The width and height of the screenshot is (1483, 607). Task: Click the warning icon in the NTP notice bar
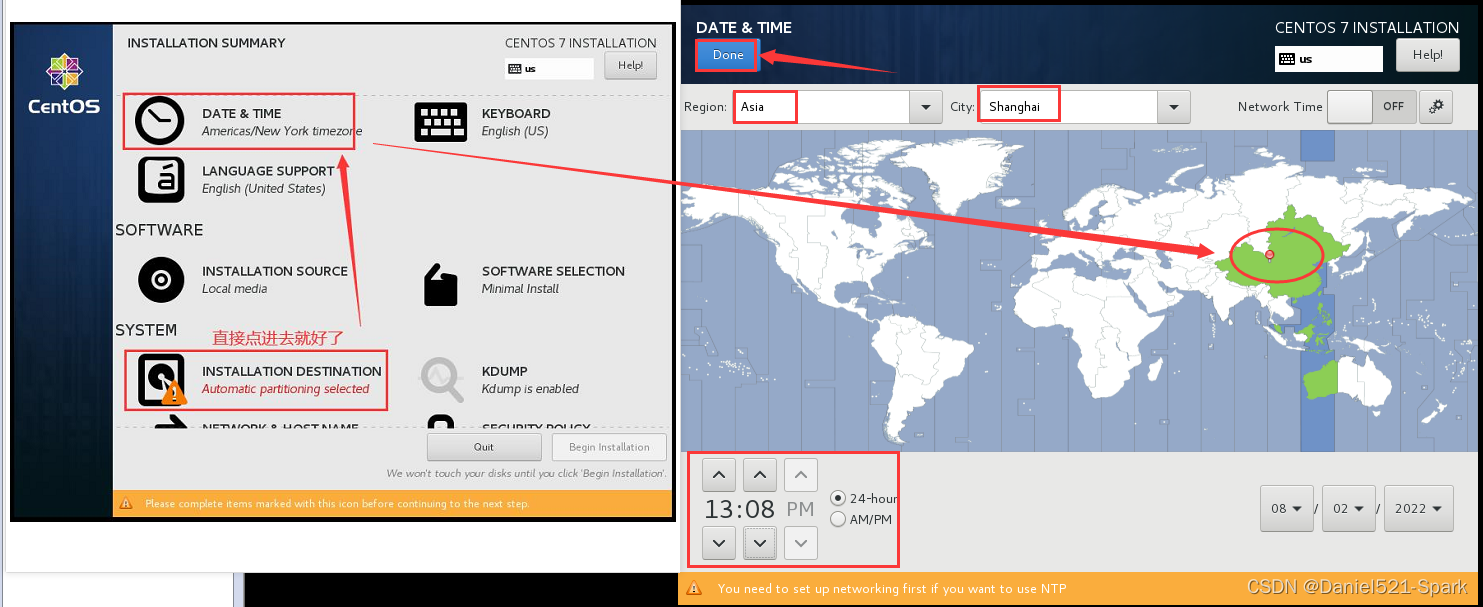(693, 589)
